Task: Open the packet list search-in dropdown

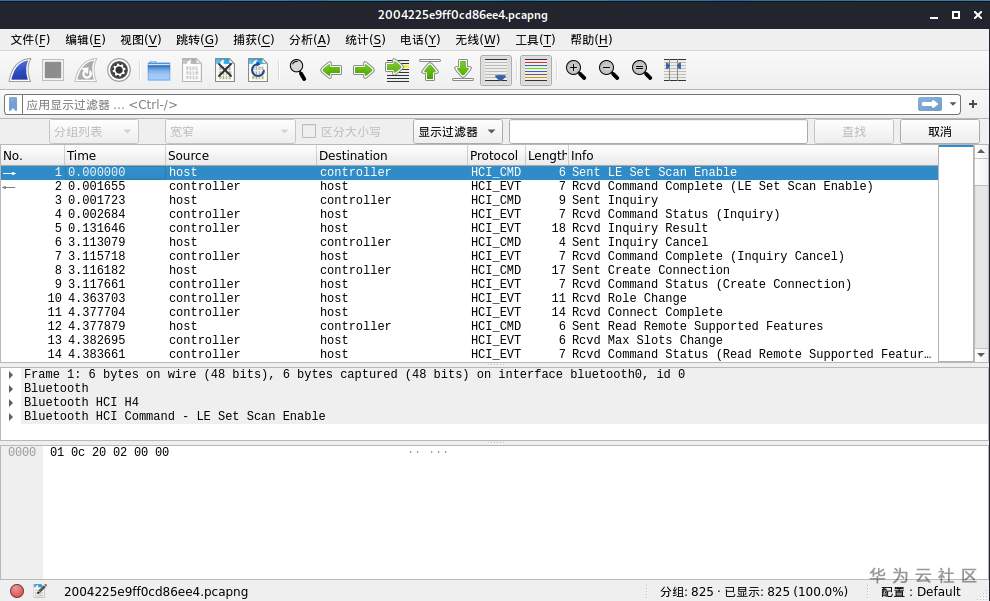Action: [93, 131]
